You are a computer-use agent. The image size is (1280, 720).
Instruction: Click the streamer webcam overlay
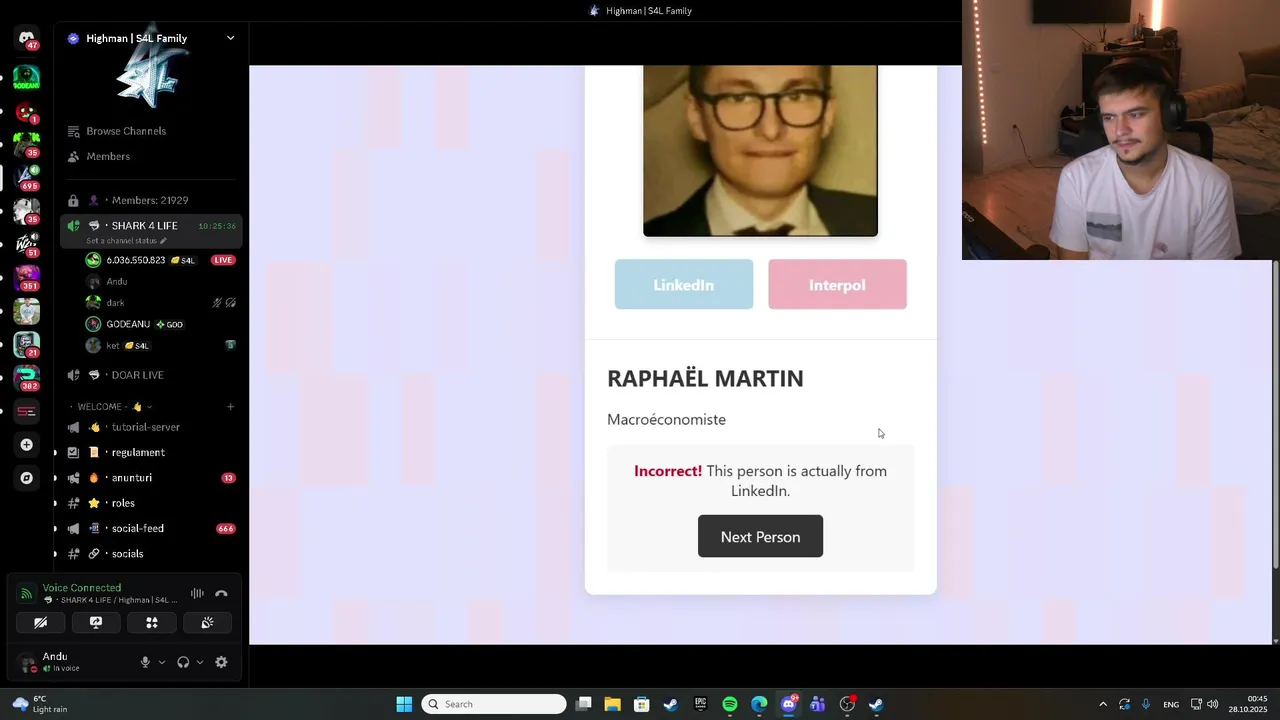pyautogui.click(x=1121, y=130)
